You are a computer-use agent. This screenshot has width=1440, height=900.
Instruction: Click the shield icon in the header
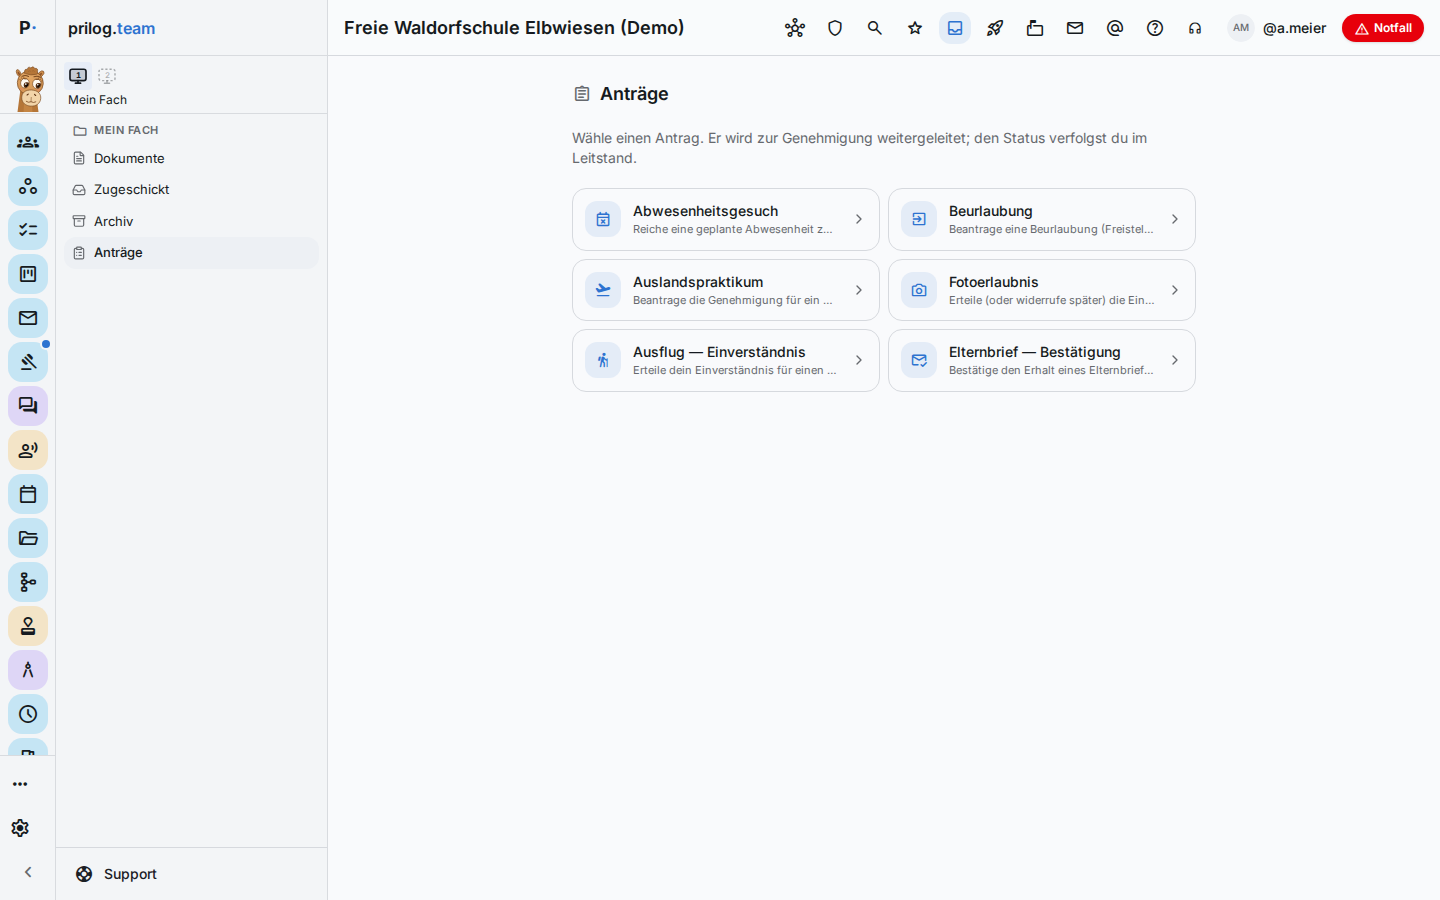(835, 28)
